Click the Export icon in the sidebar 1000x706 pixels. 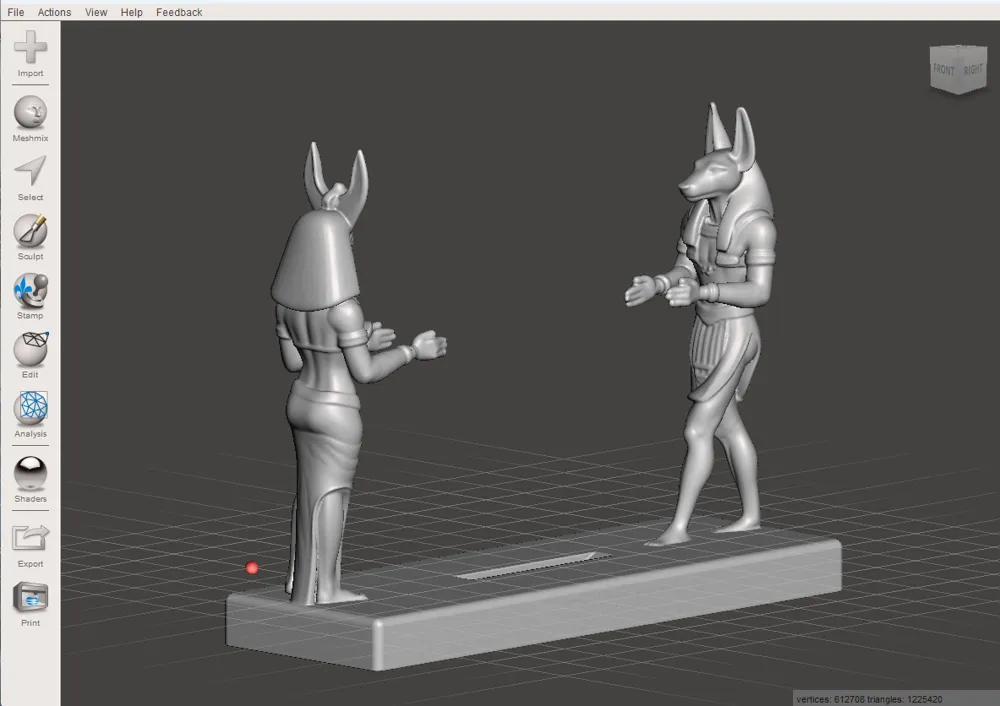[30, 538]
